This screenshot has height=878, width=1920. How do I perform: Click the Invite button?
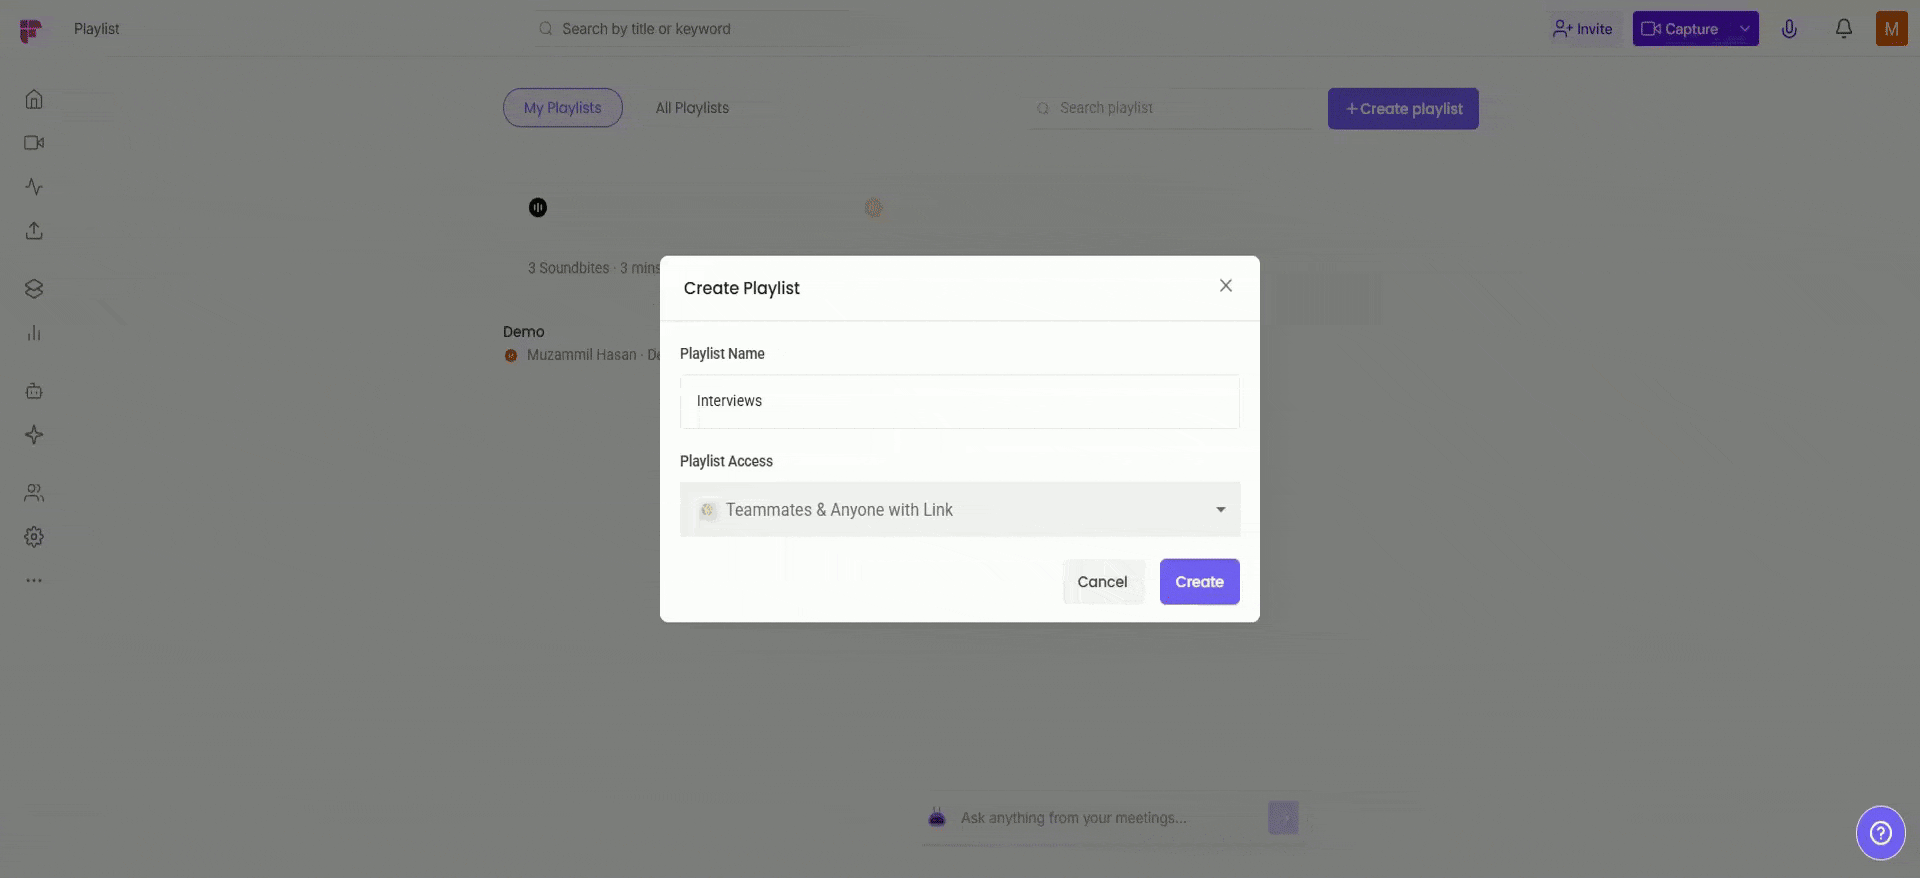pos(1583,29)
